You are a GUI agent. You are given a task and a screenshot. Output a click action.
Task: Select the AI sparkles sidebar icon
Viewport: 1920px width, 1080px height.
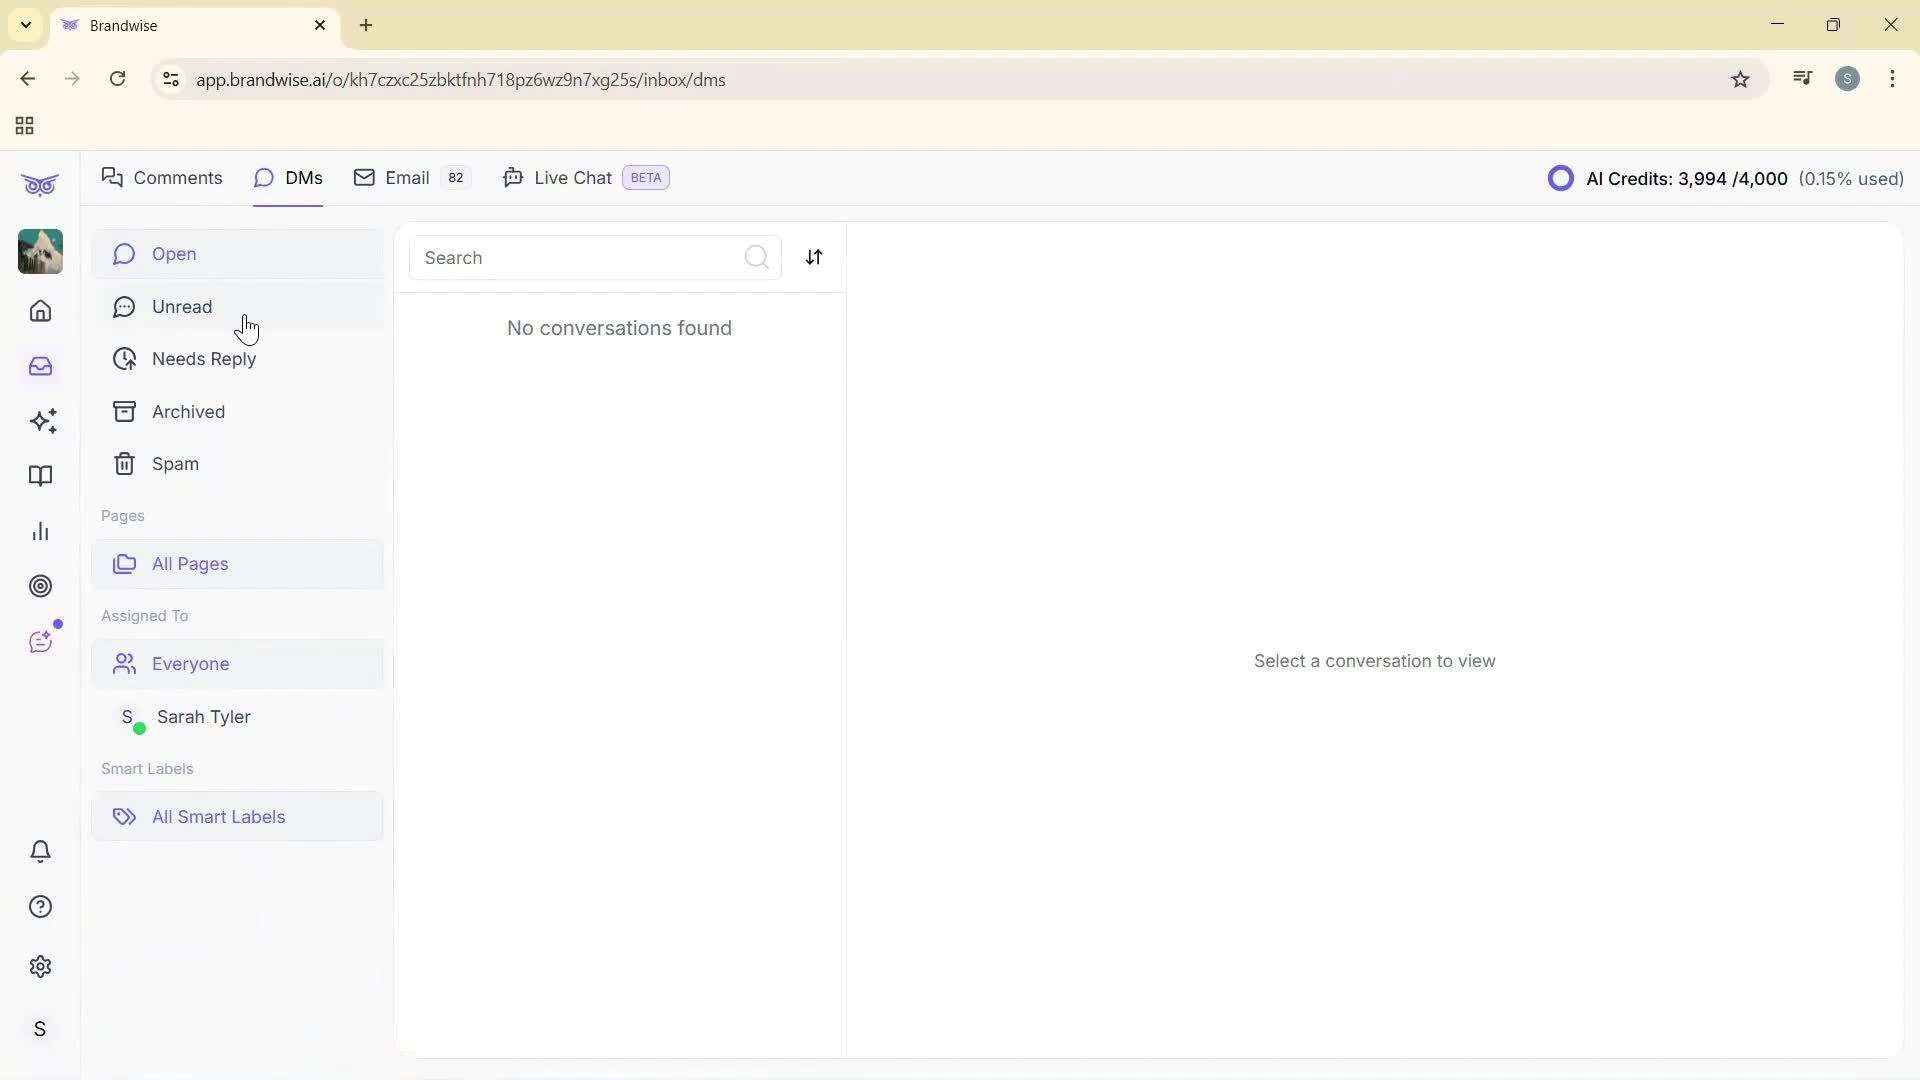click(x=43, y=421)
